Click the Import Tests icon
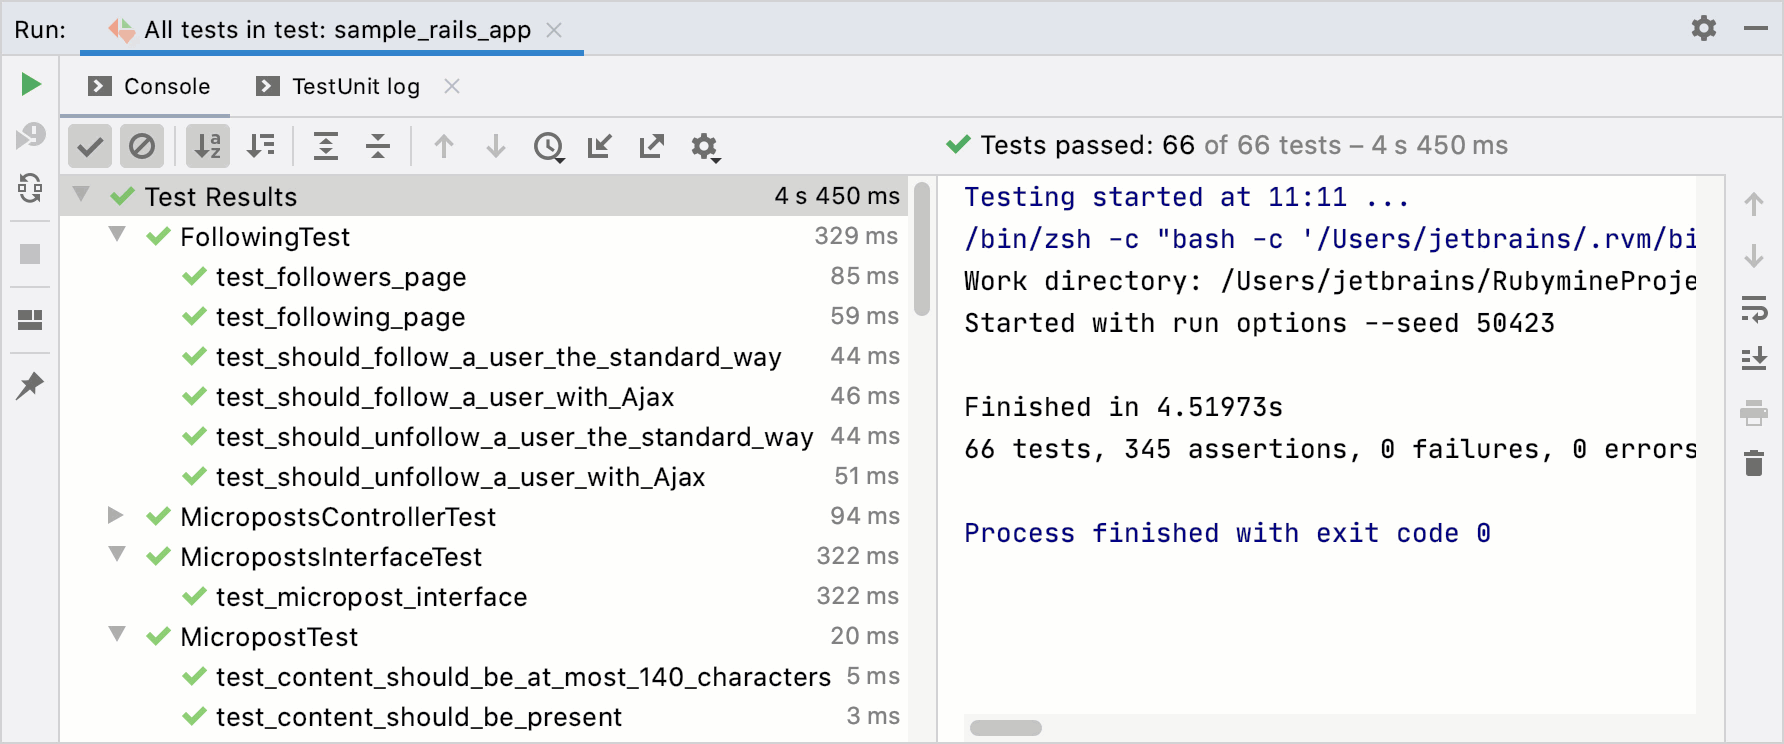The height and width of the screenshot is (744, 1784). click(600, 146)
